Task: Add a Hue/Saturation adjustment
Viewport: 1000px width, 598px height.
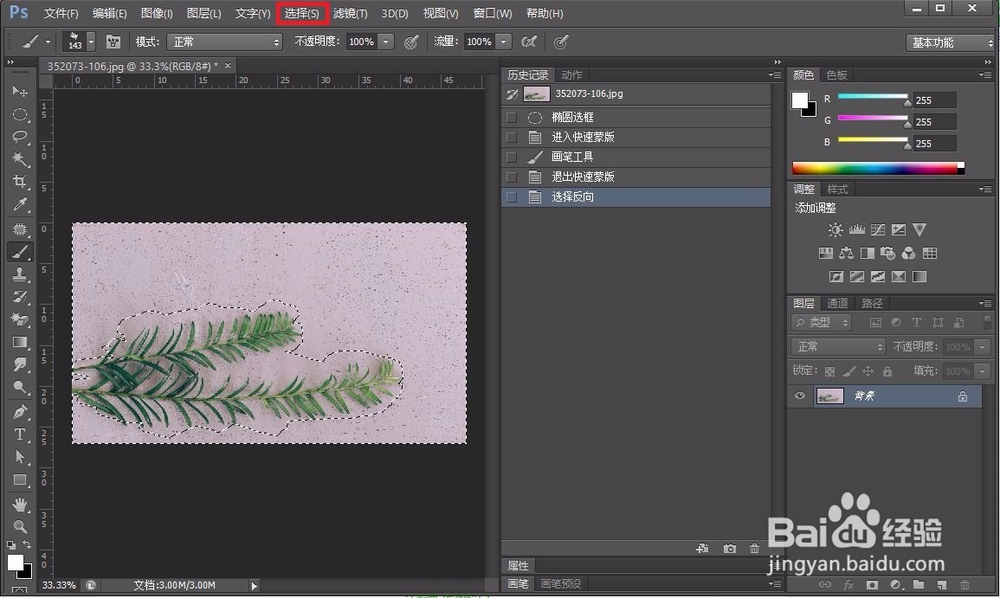Action: (826, 253)
